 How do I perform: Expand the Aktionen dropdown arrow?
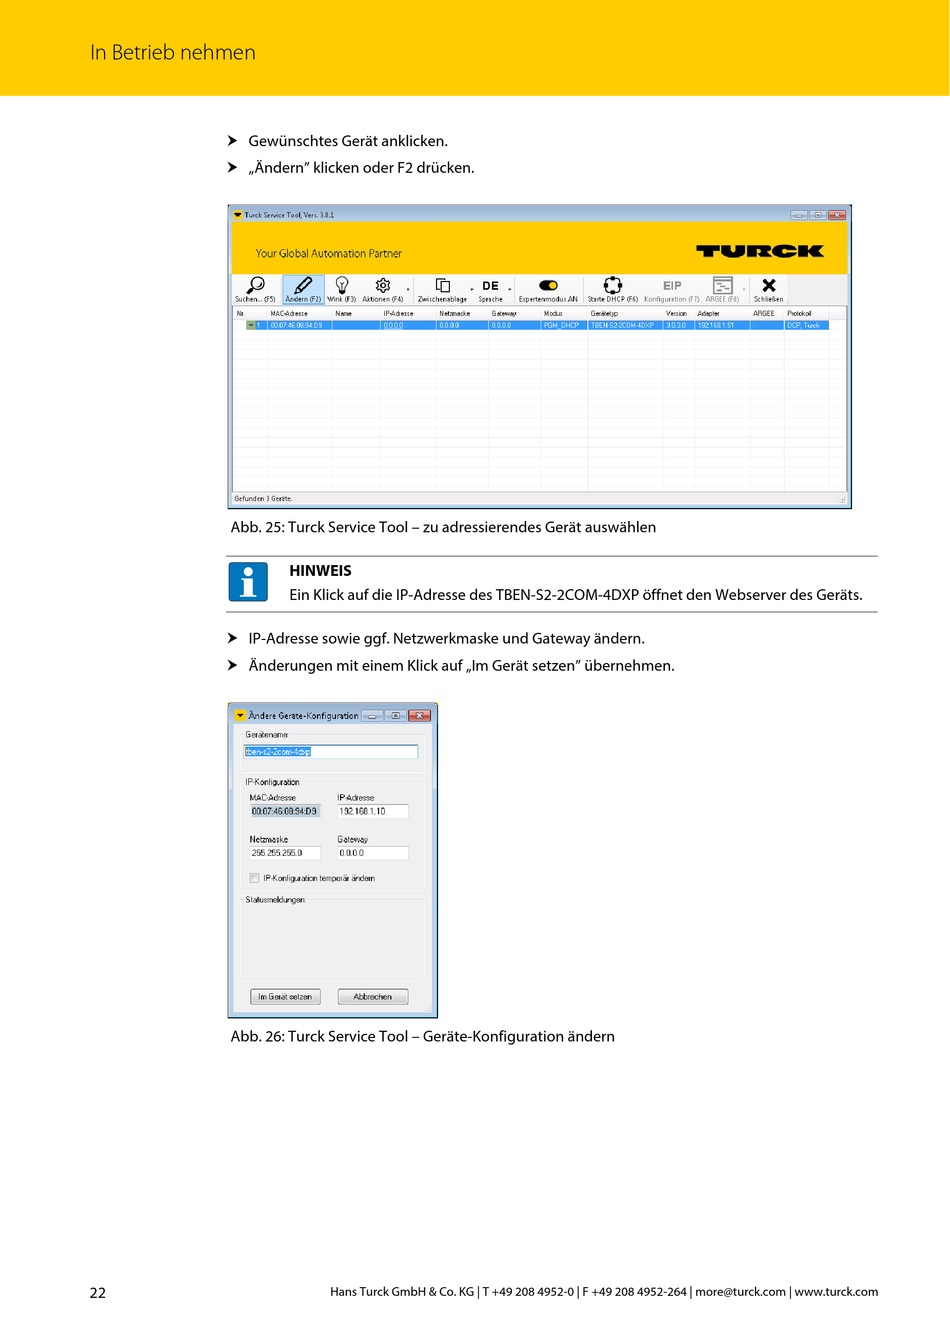pyautogui.click(x=408, y=290)
